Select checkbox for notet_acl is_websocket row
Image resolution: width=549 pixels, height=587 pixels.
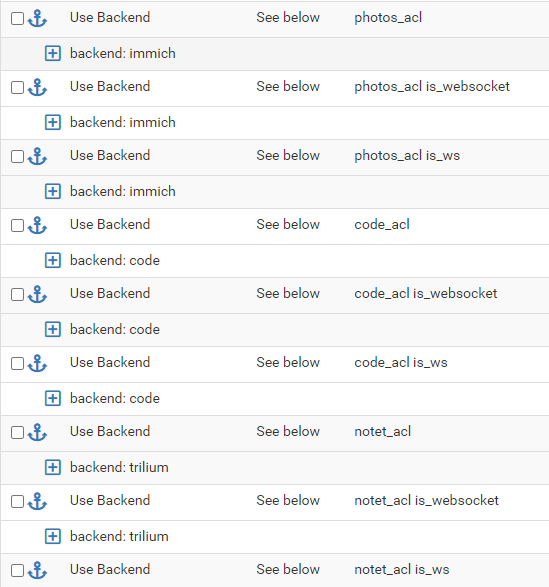click(x=17, y=502)
